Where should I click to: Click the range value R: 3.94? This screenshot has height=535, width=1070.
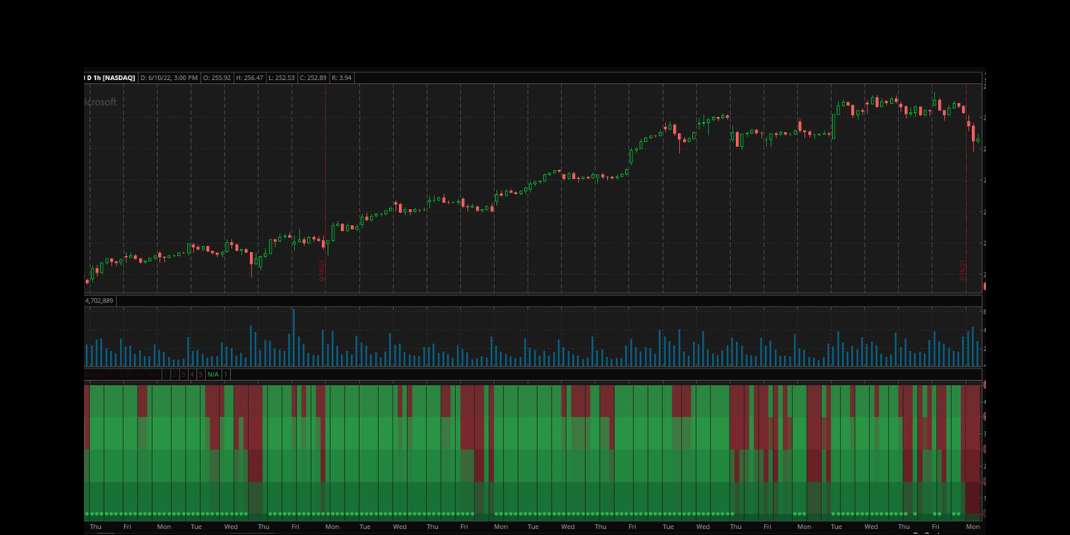click(342, 78)
